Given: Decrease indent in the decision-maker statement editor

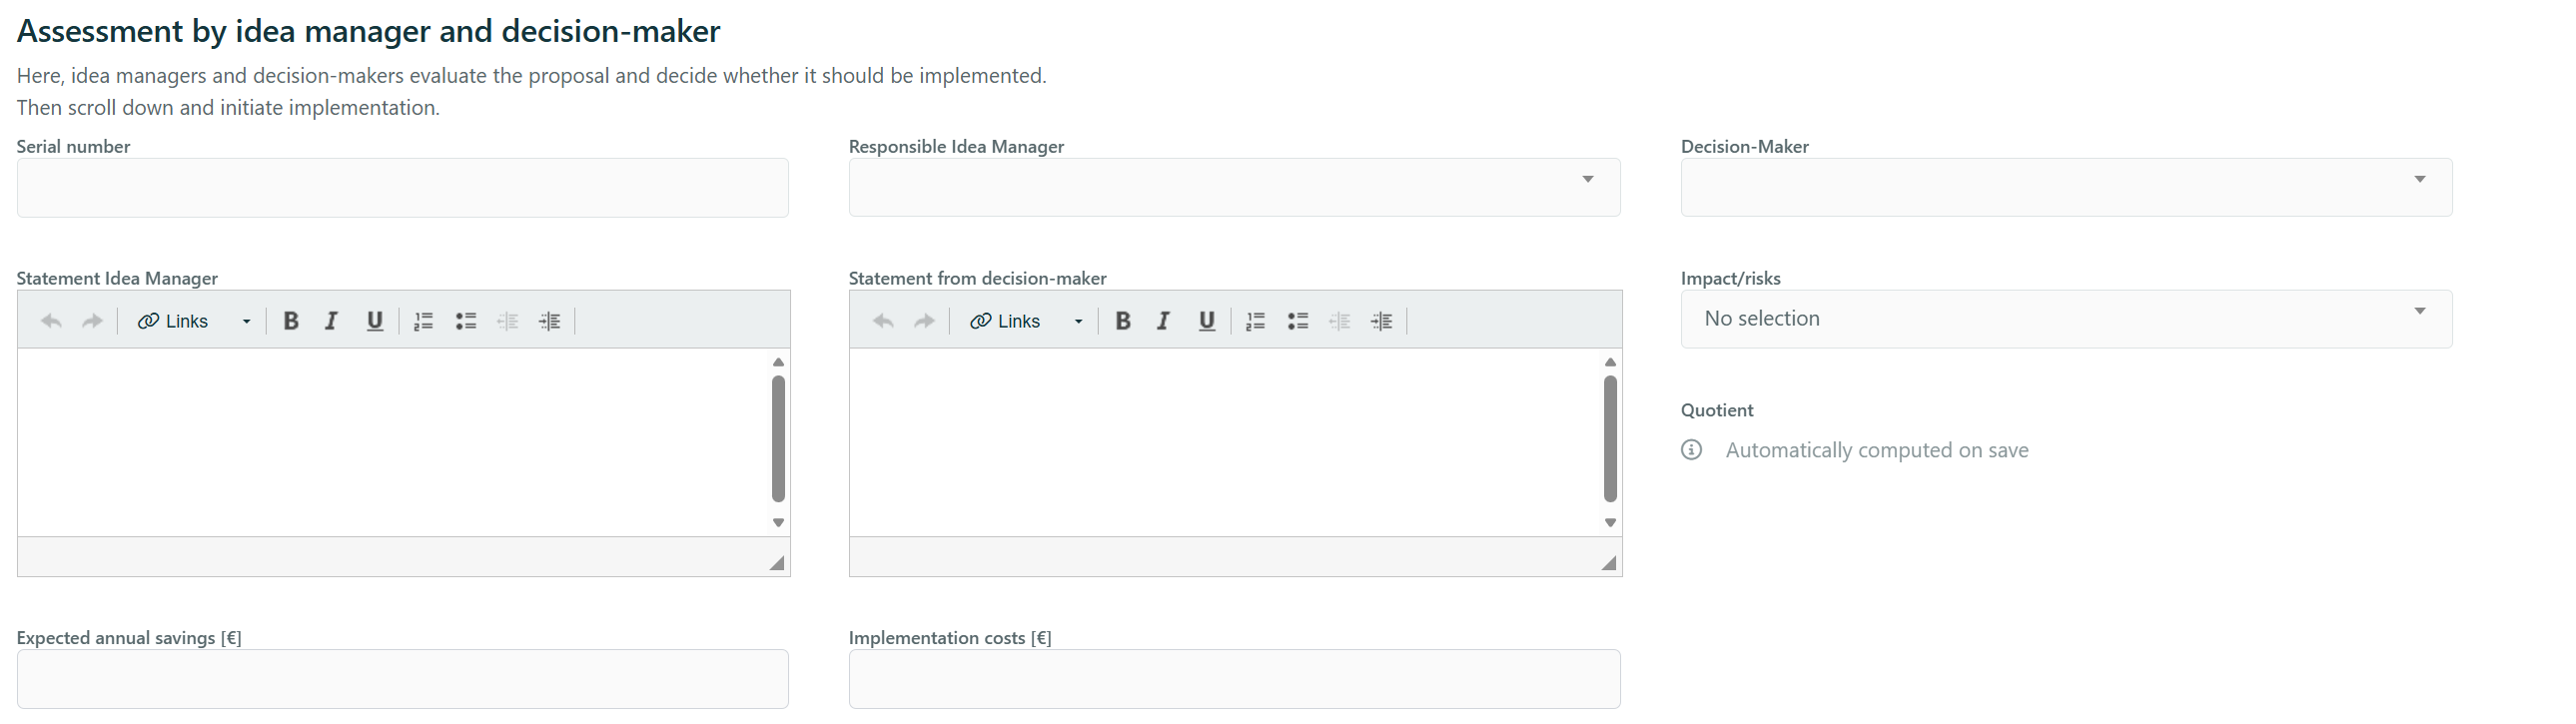Looking at the screenshot, I should pos(1340,320).
